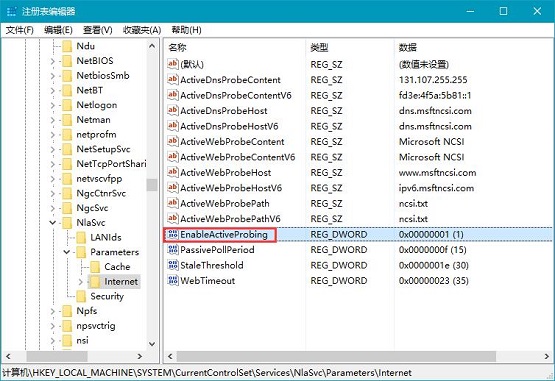Click the Registry Editor title bar icon

[x=11, y=11]
